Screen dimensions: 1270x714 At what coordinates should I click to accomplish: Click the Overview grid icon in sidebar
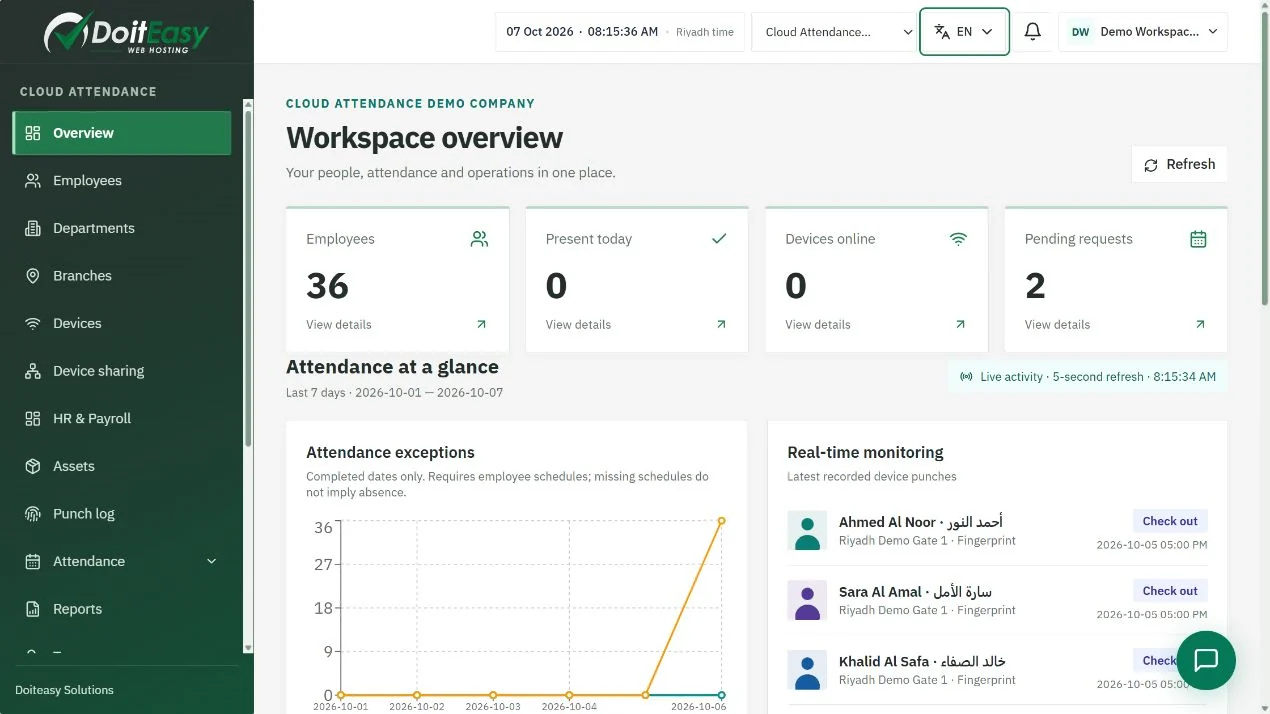tap(33, 133)
